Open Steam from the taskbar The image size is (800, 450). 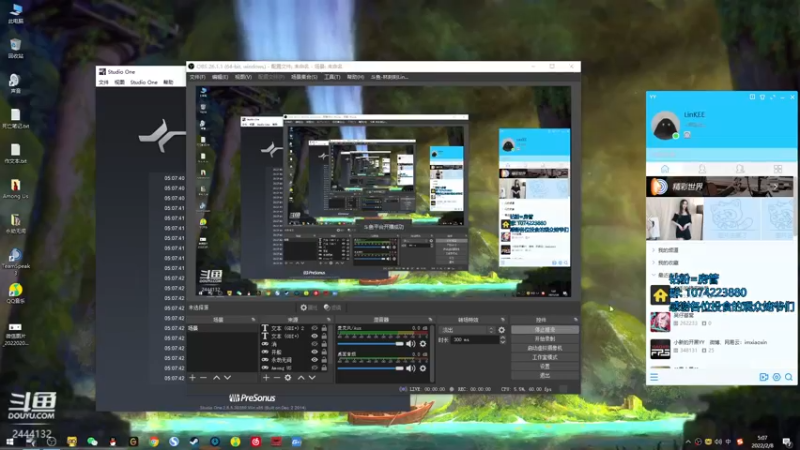[x=194, y=442]
